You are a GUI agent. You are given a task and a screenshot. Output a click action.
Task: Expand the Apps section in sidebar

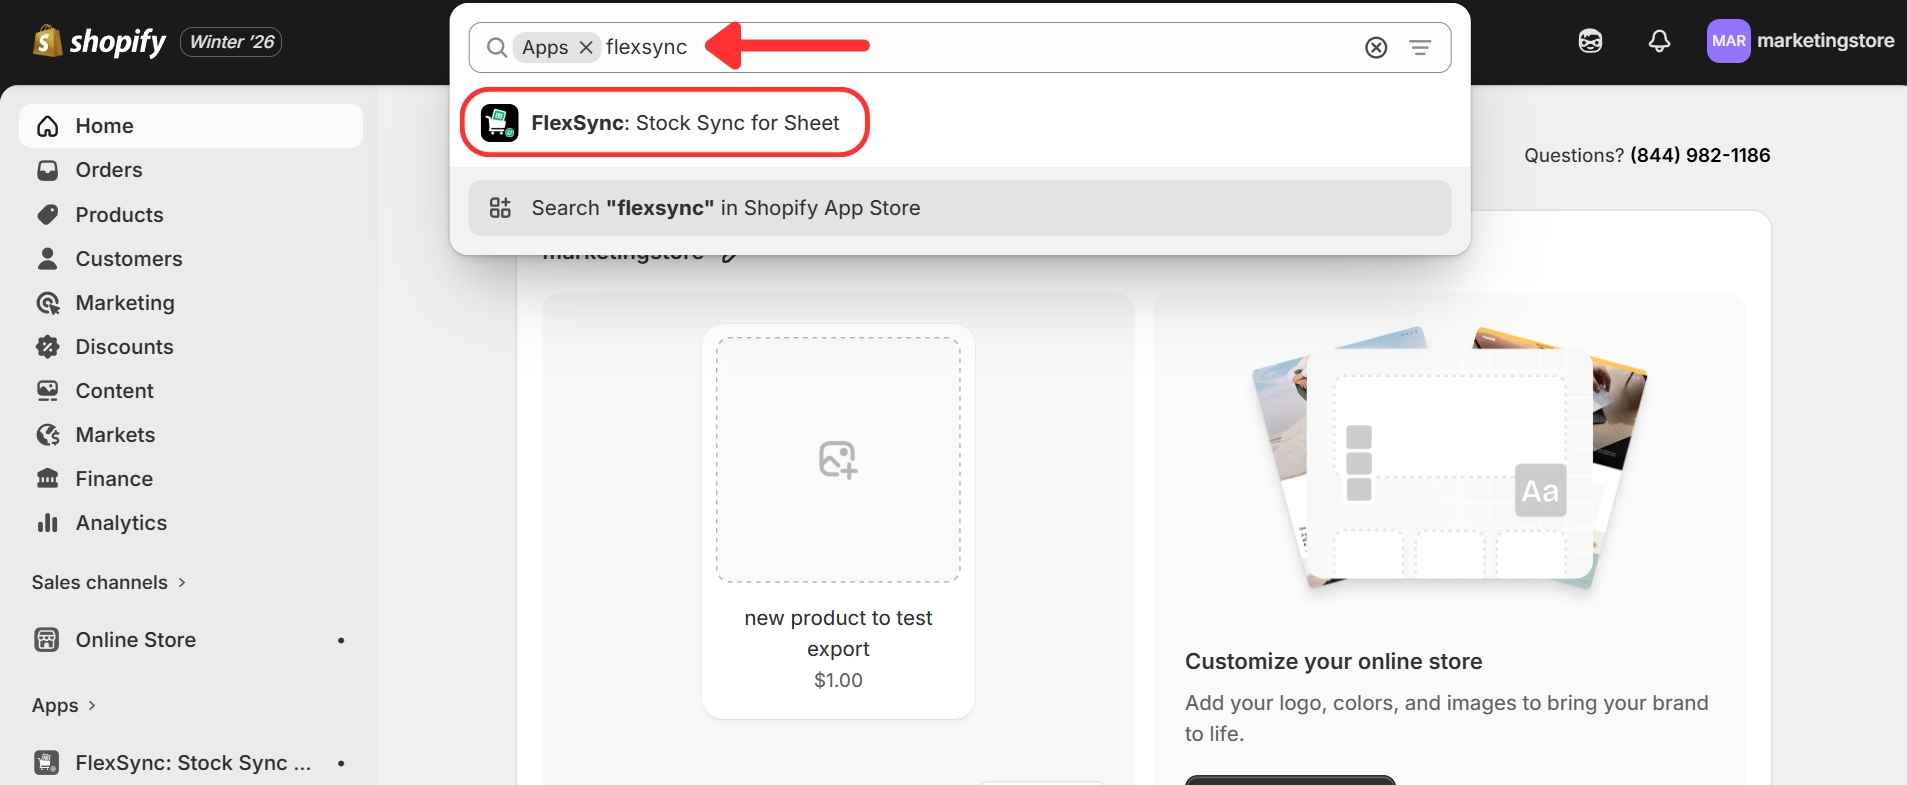click(x=64, y=706)
